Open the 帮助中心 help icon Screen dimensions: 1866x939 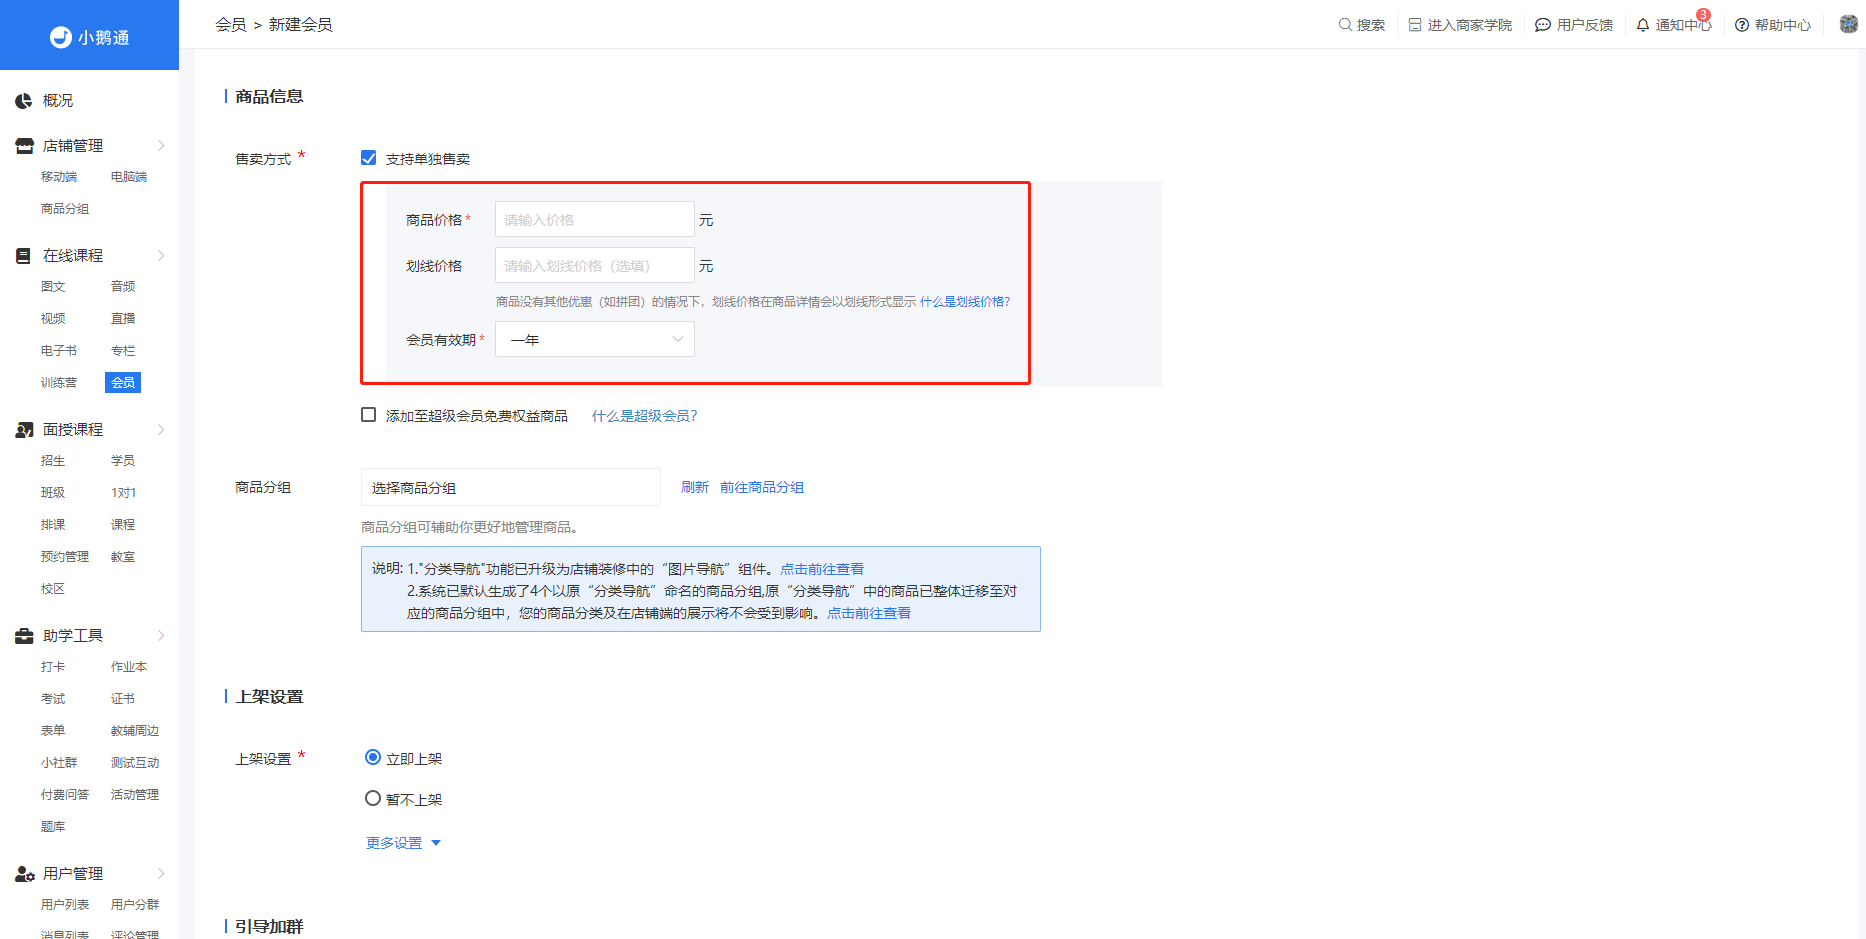pos(1742,25)
